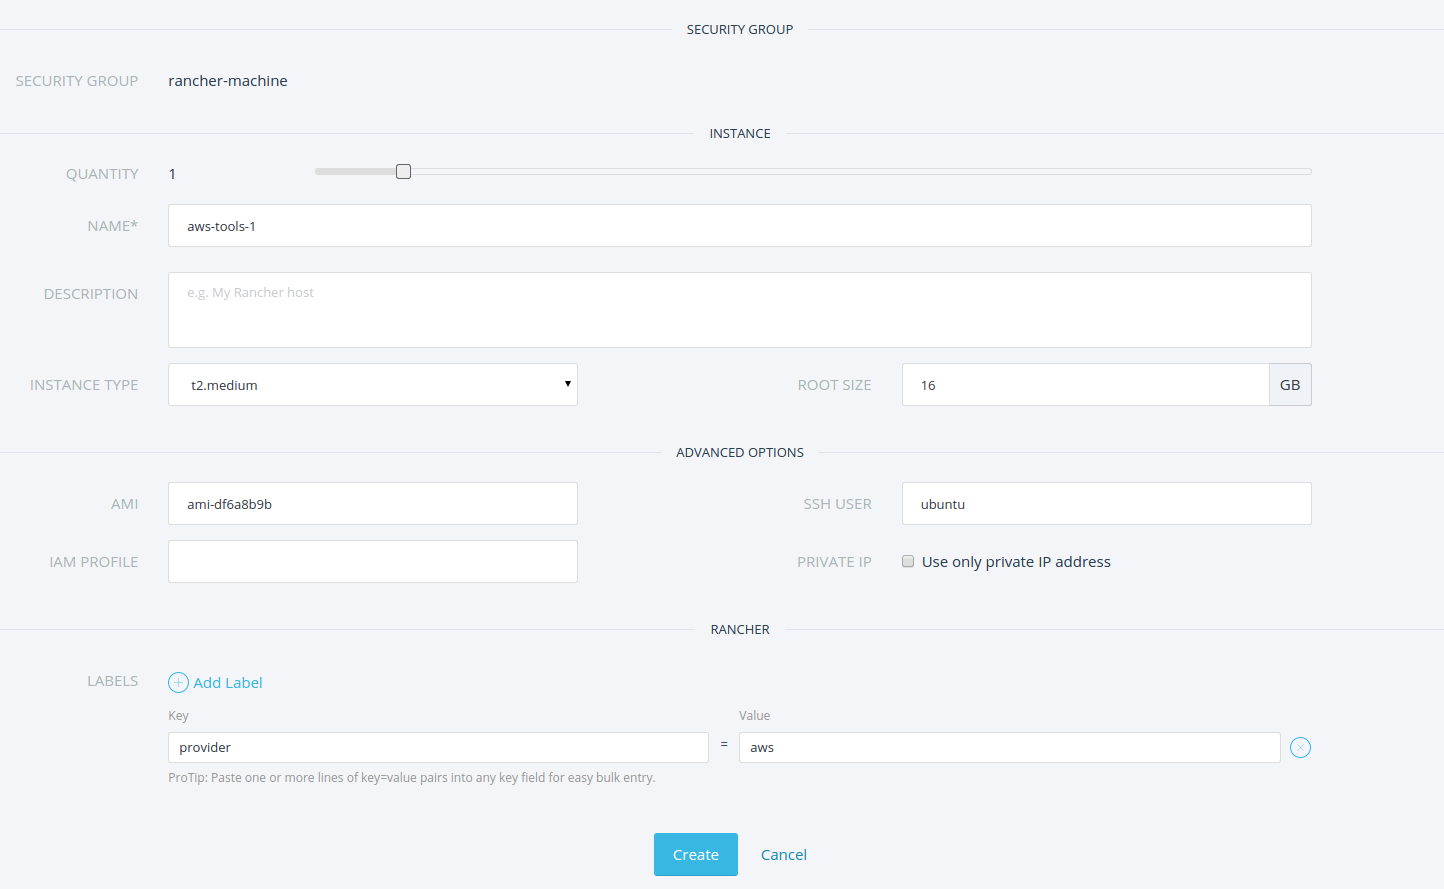Click the label Value field containing aws
1444x889 pixels.
coord(1009,748)
